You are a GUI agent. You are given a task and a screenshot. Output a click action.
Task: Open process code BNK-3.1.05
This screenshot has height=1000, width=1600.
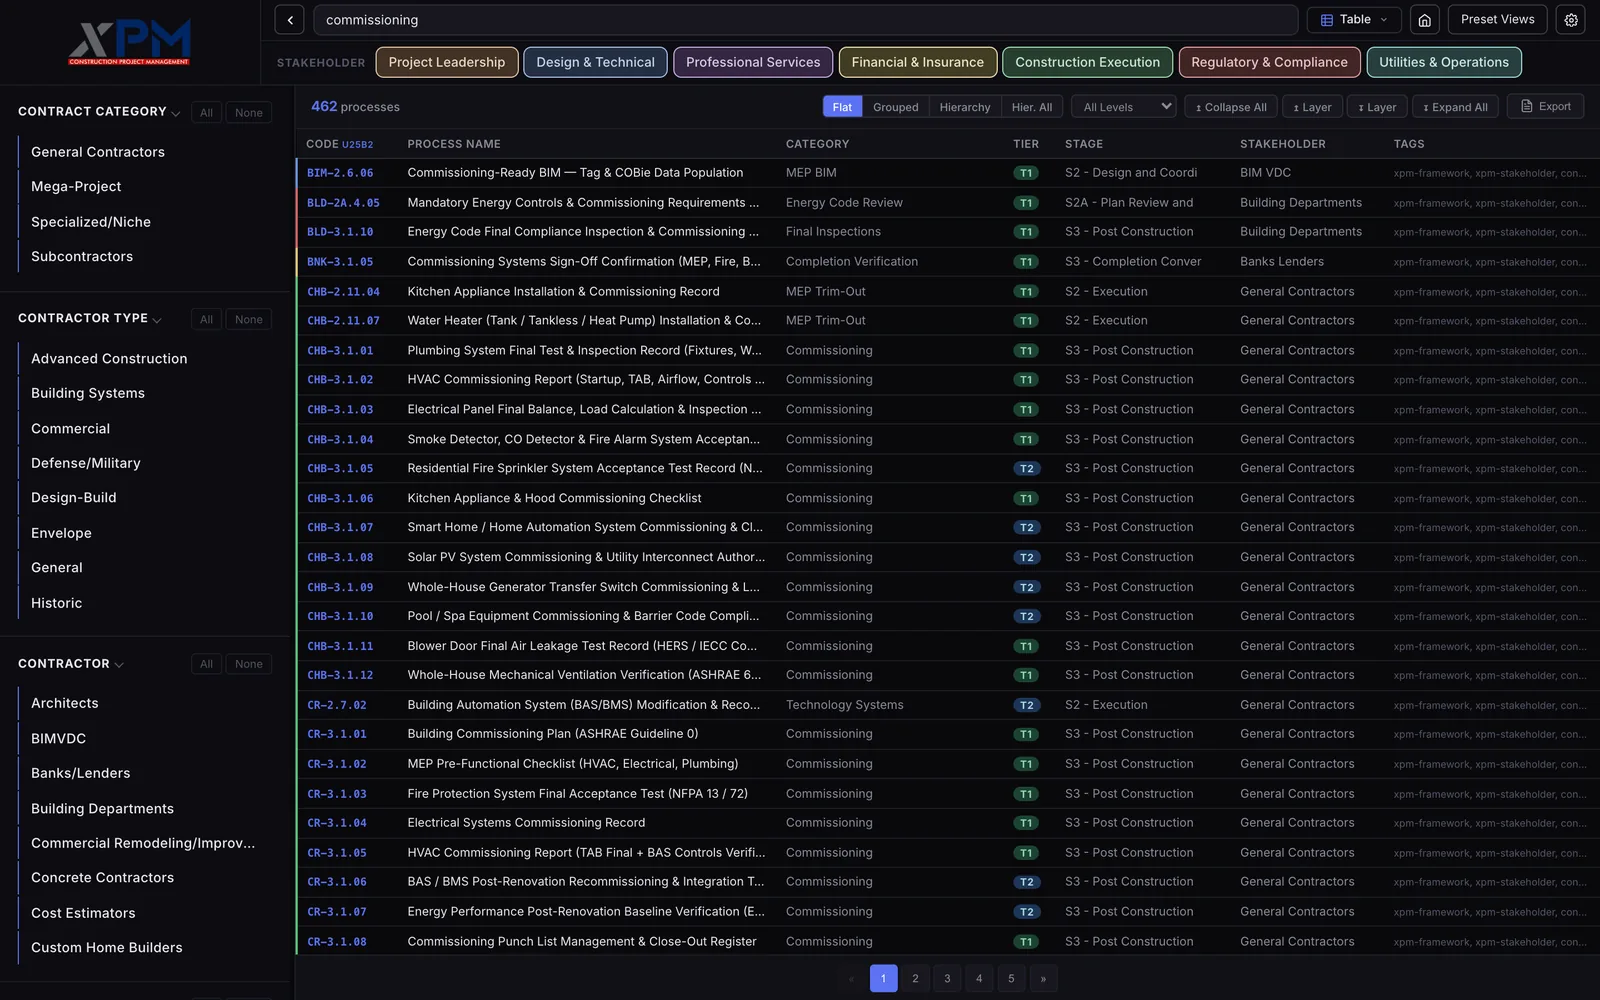[x=340, y=262]
